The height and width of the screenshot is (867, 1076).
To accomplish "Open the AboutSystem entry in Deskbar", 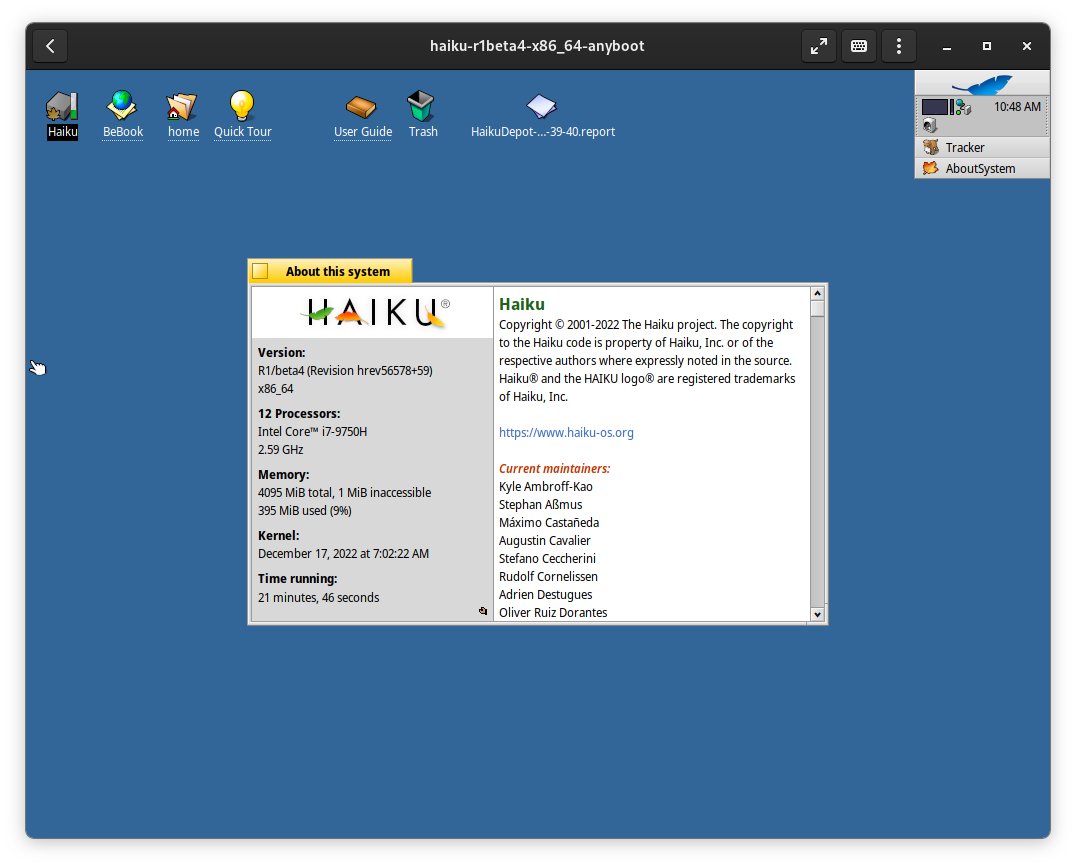I will point(982,168).
